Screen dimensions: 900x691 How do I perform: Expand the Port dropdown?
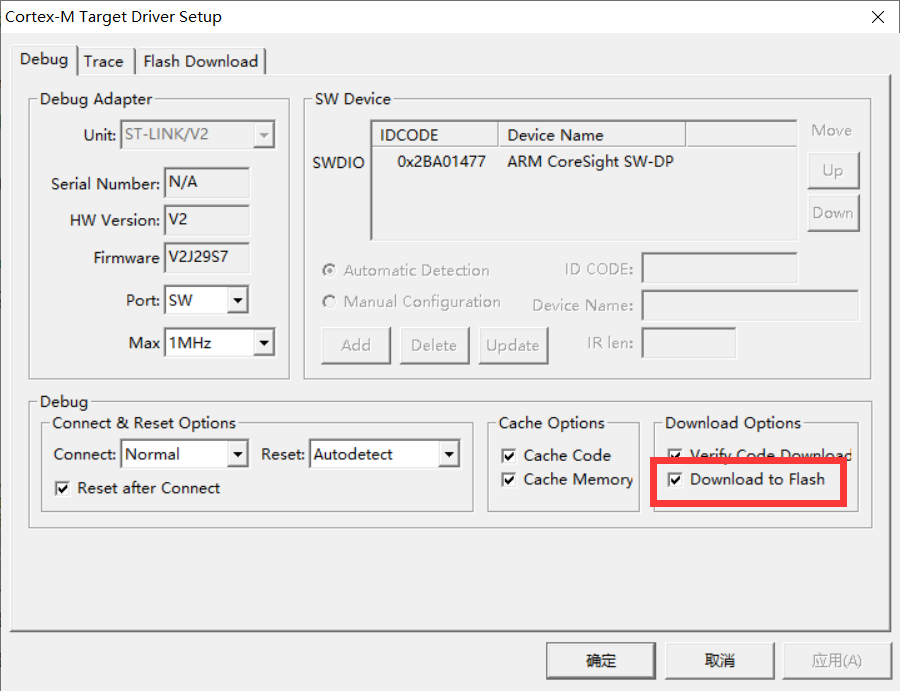point(237,300)
